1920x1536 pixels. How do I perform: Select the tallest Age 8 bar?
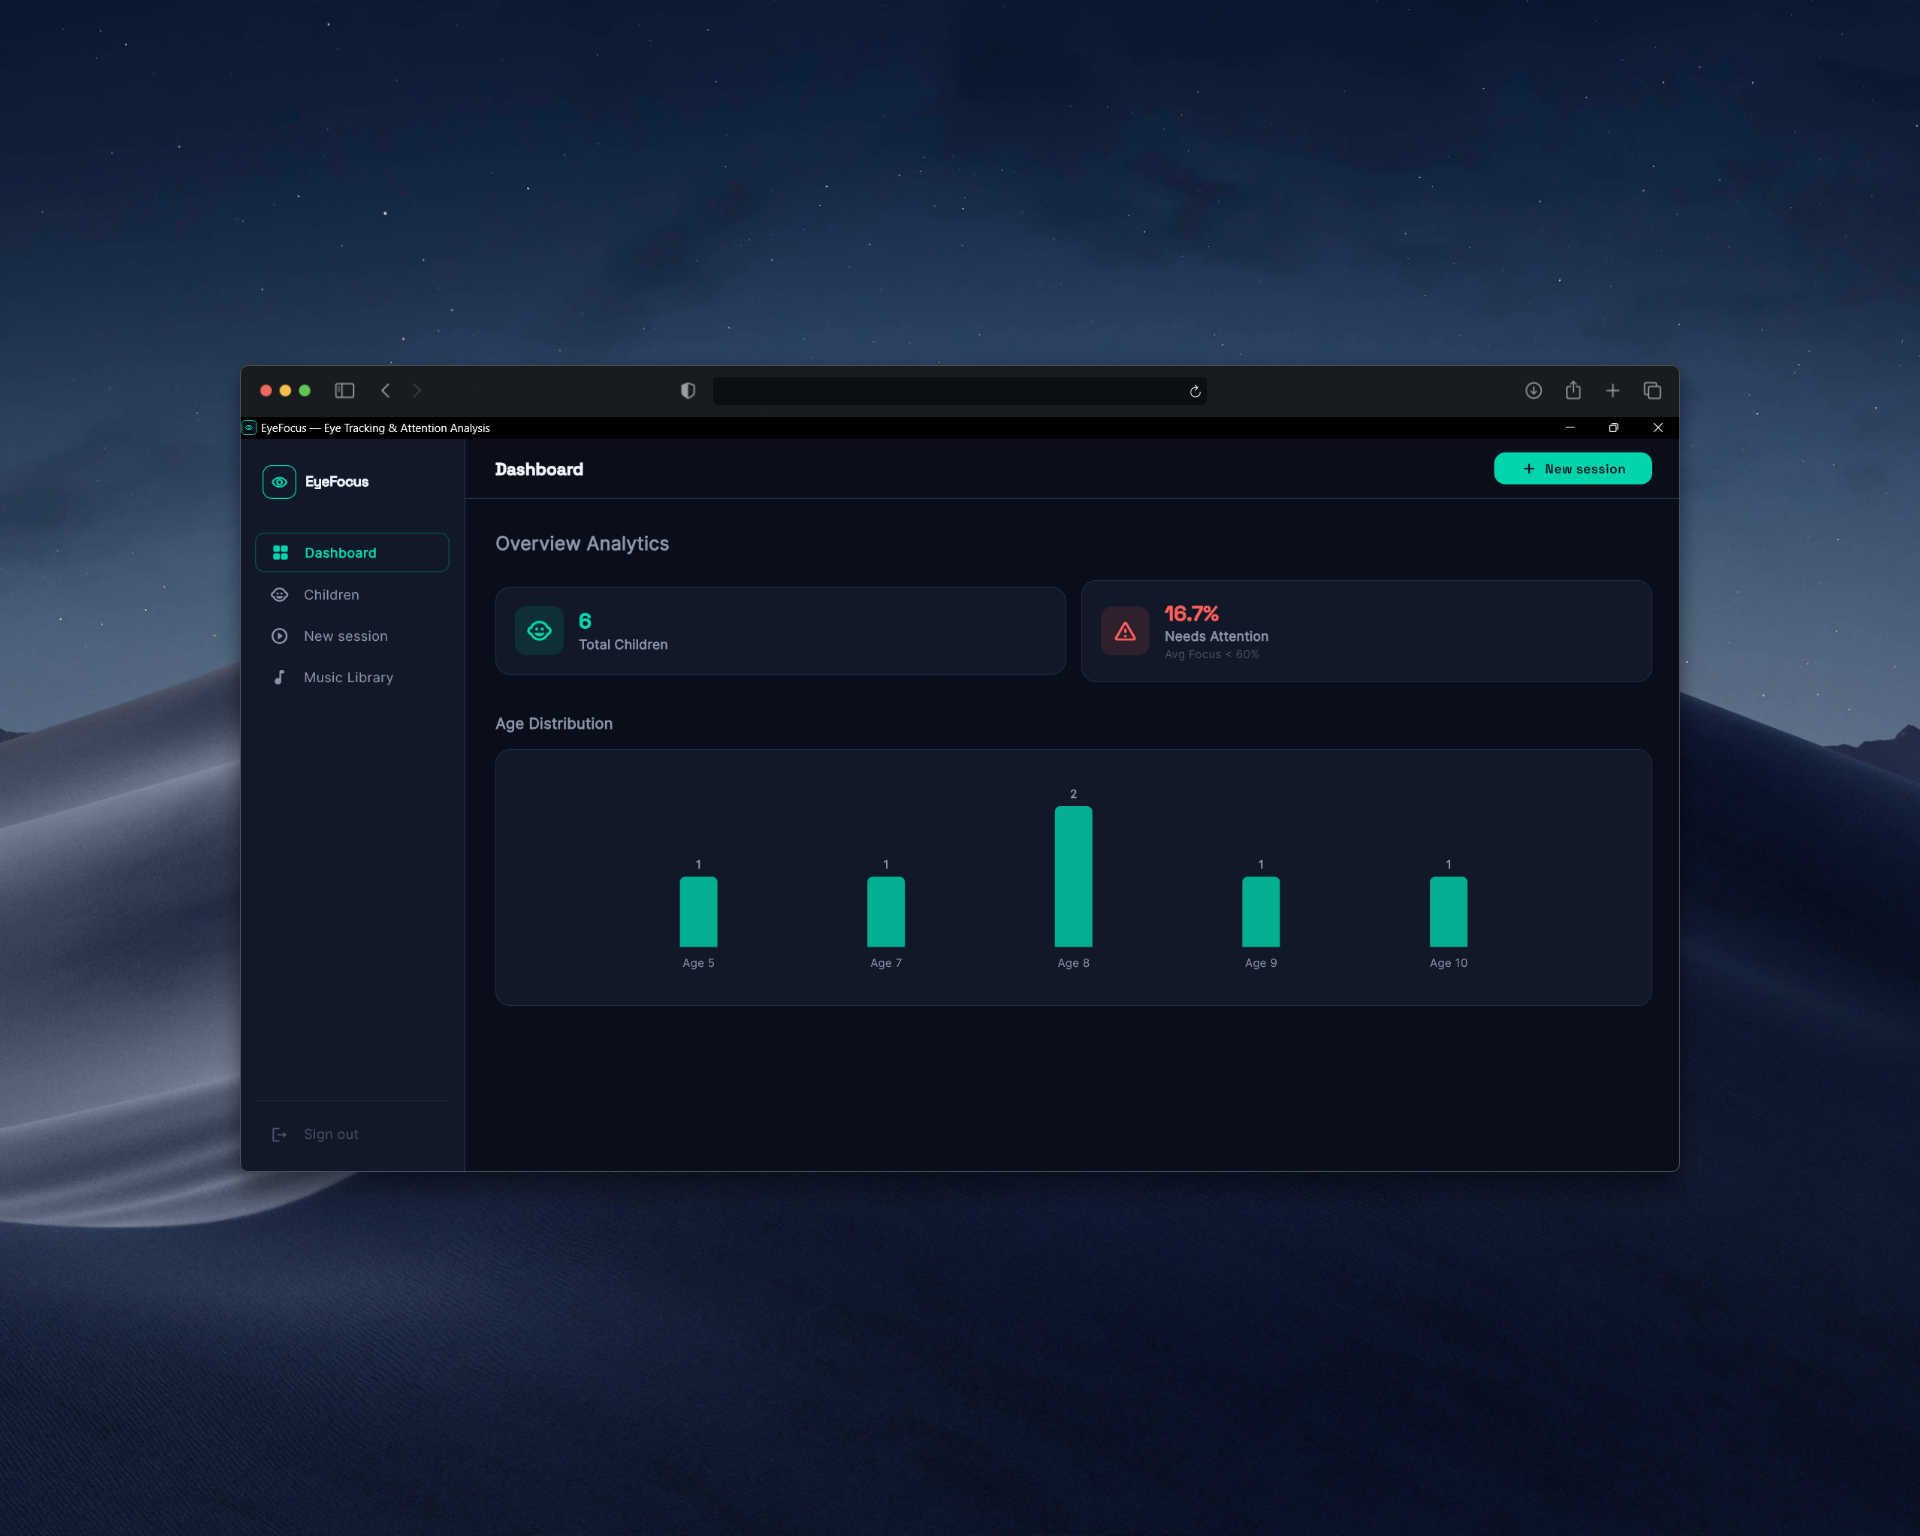pyautogui.click(x=1073, y=877)
